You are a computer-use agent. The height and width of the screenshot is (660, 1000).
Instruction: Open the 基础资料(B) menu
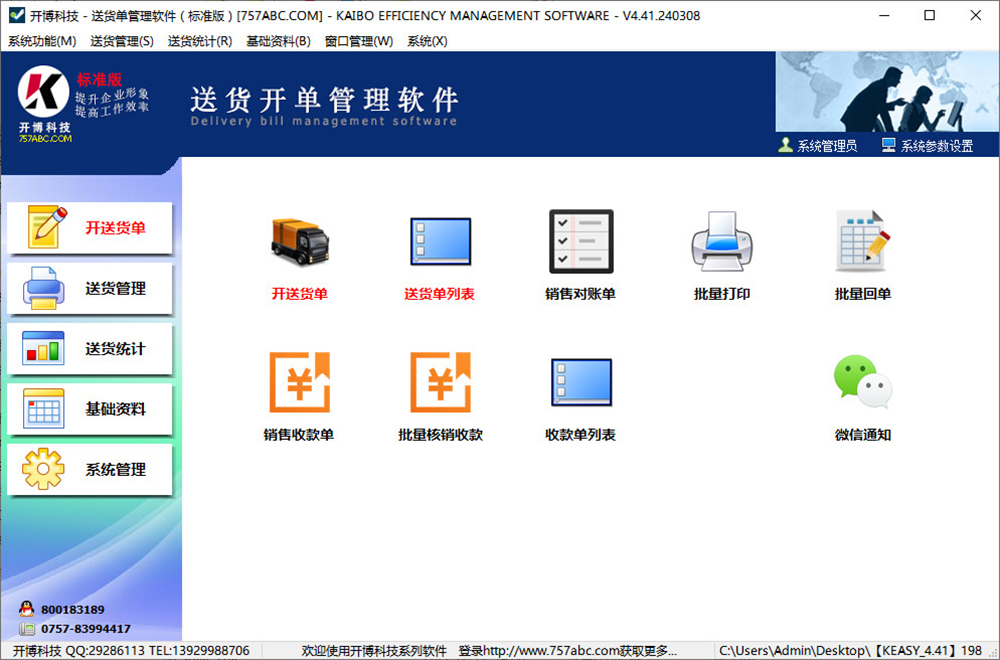279,41
